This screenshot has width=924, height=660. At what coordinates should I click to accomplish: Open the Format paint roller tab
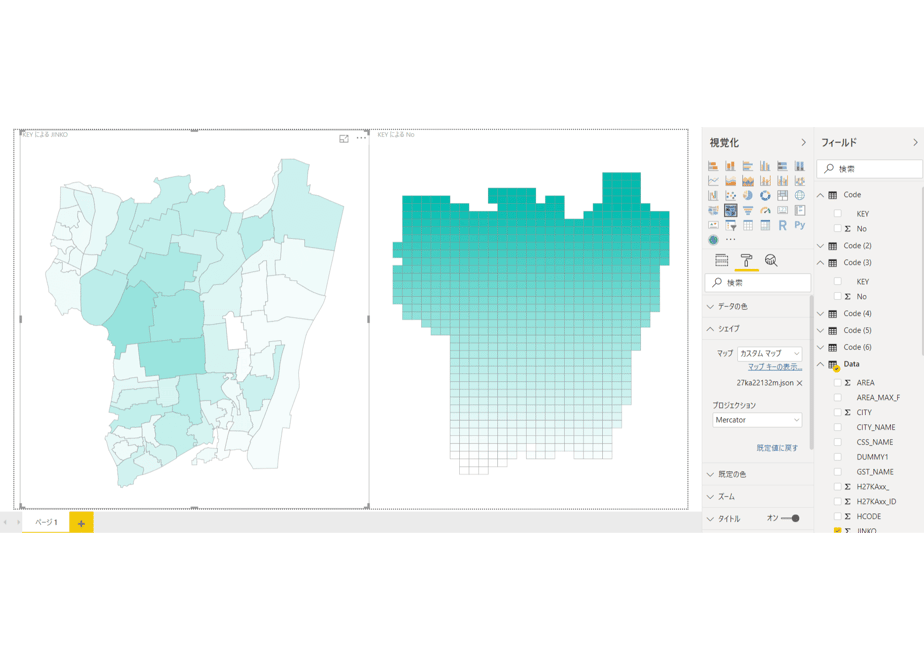coord(746,260)
